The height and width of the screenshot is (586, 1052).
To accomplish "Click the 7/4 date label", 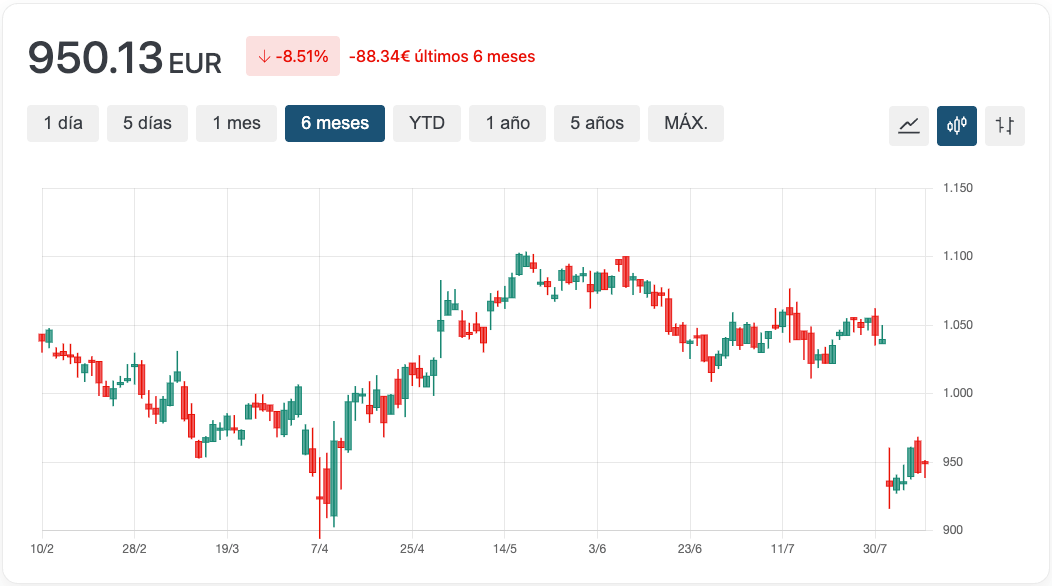I will tap(319, 549).
